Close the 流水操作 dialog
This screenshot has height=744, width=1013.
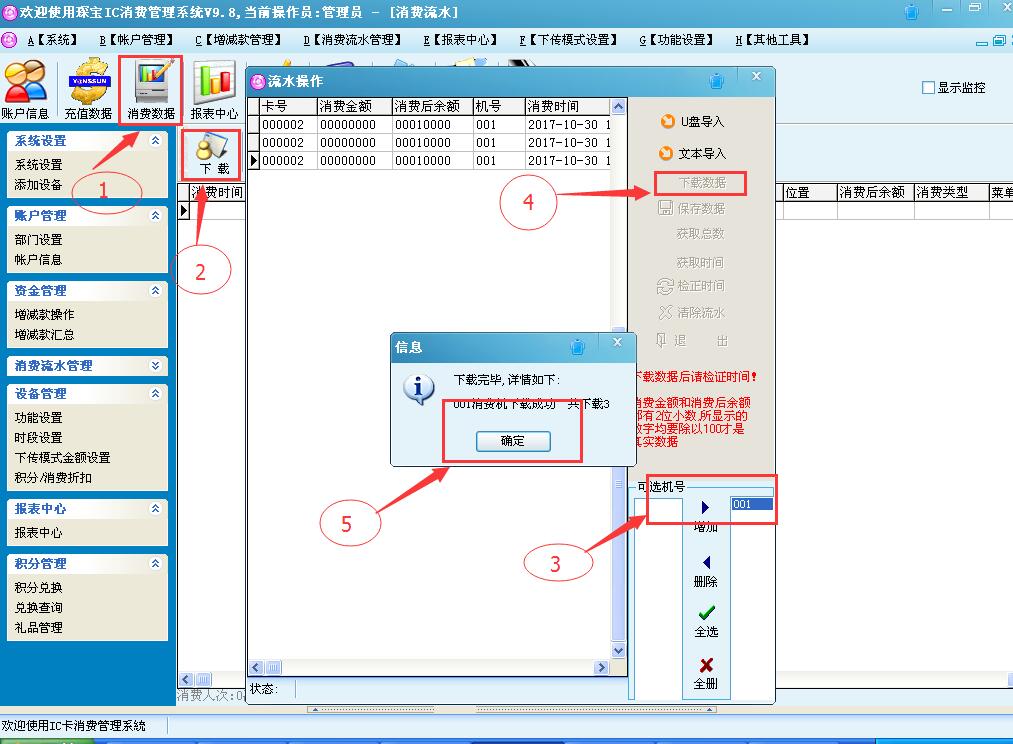click(757, 76)
